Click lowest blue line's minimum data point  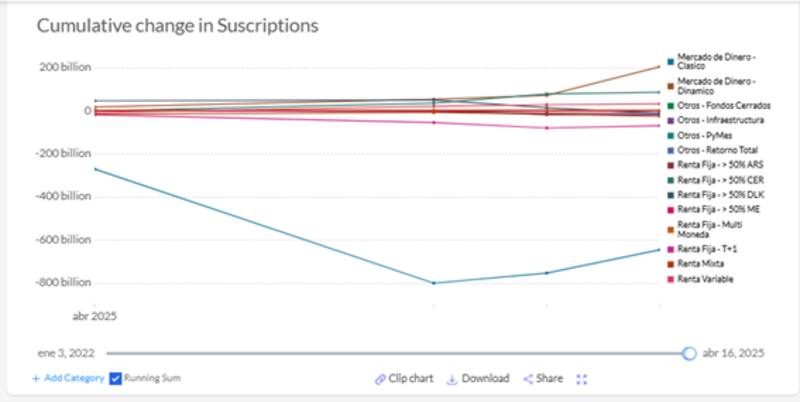434,283
